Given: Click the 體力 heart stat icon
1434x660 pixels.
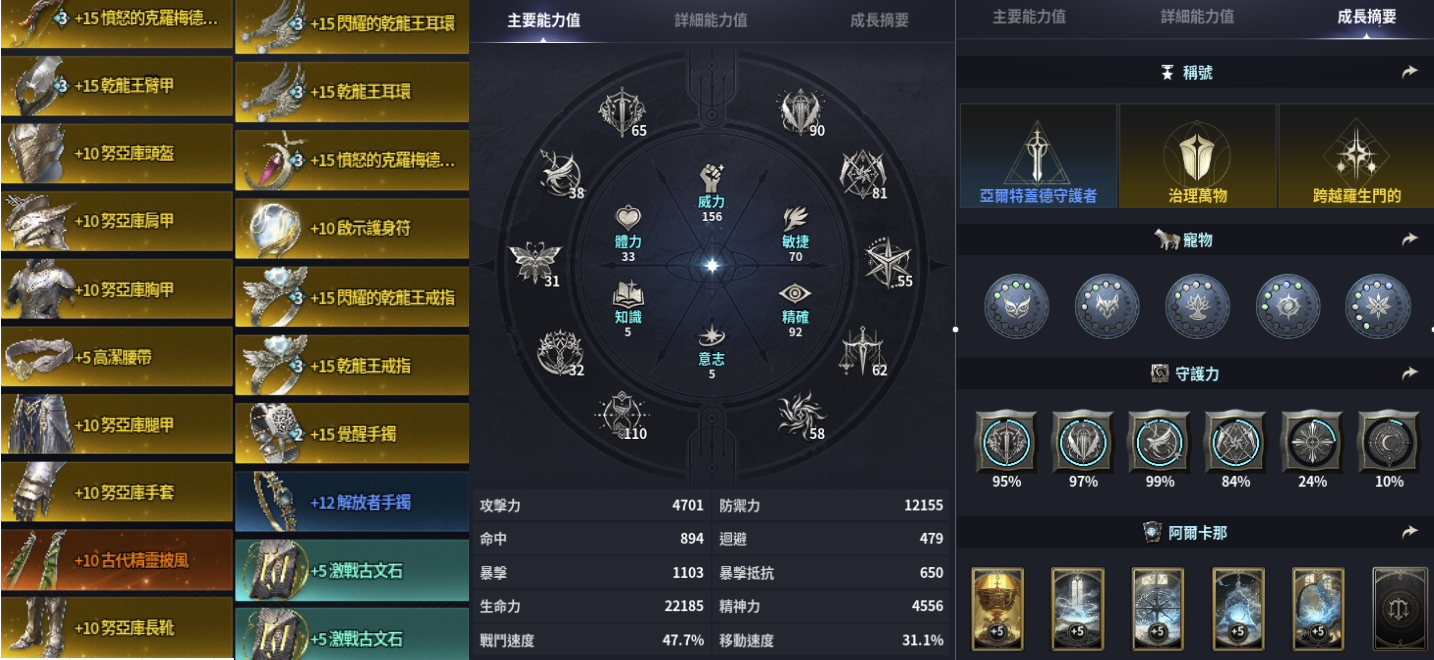Looking at the screenshot, I should (x=628, y=219).
